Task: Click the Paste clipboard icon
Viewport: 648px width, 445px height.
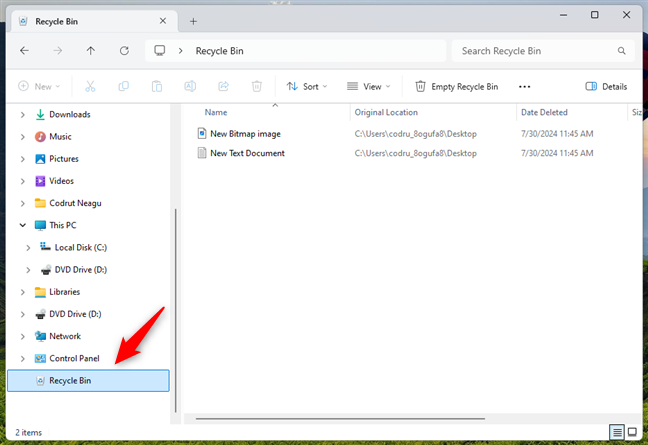Action: point(157,86)
